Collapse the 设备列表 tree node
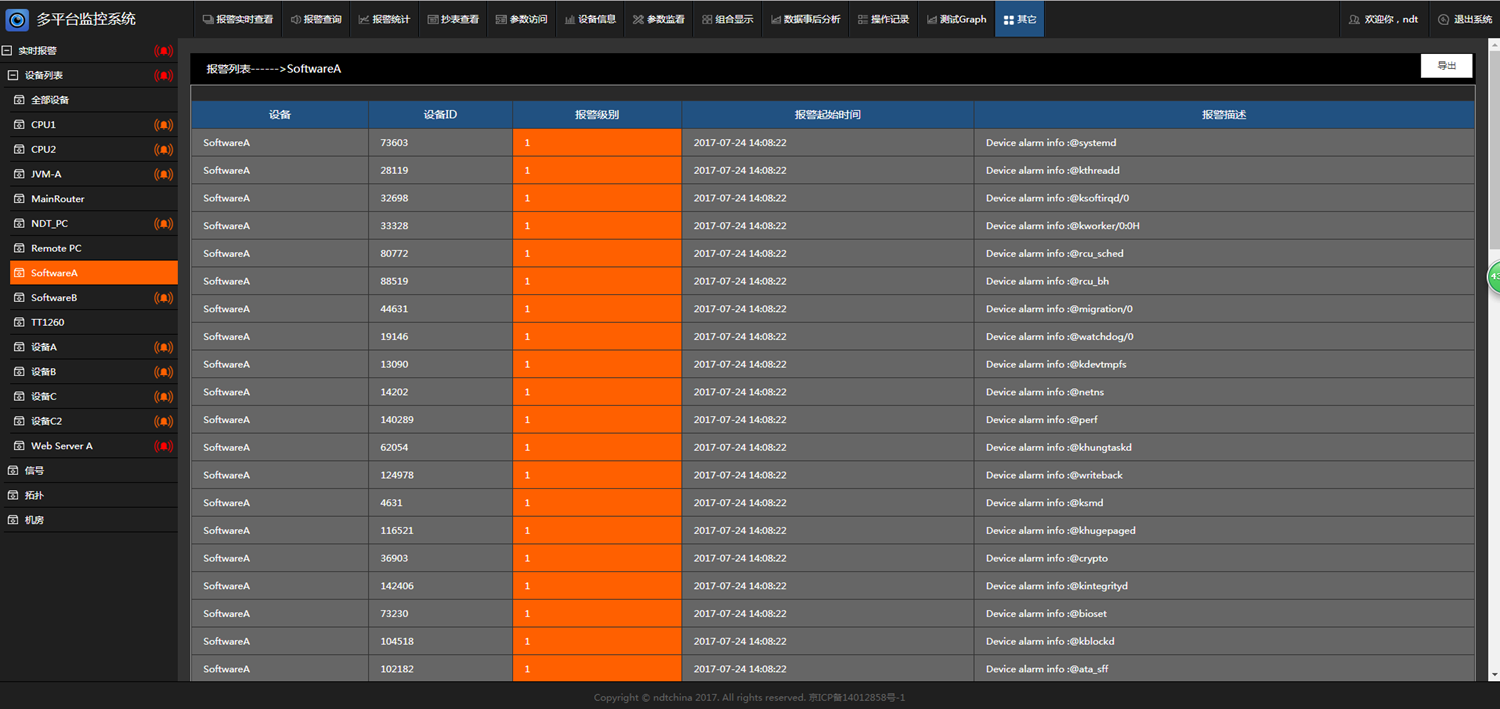This screenshot has width=1500, height=709. pyautogui.click(x=13, y=75)
